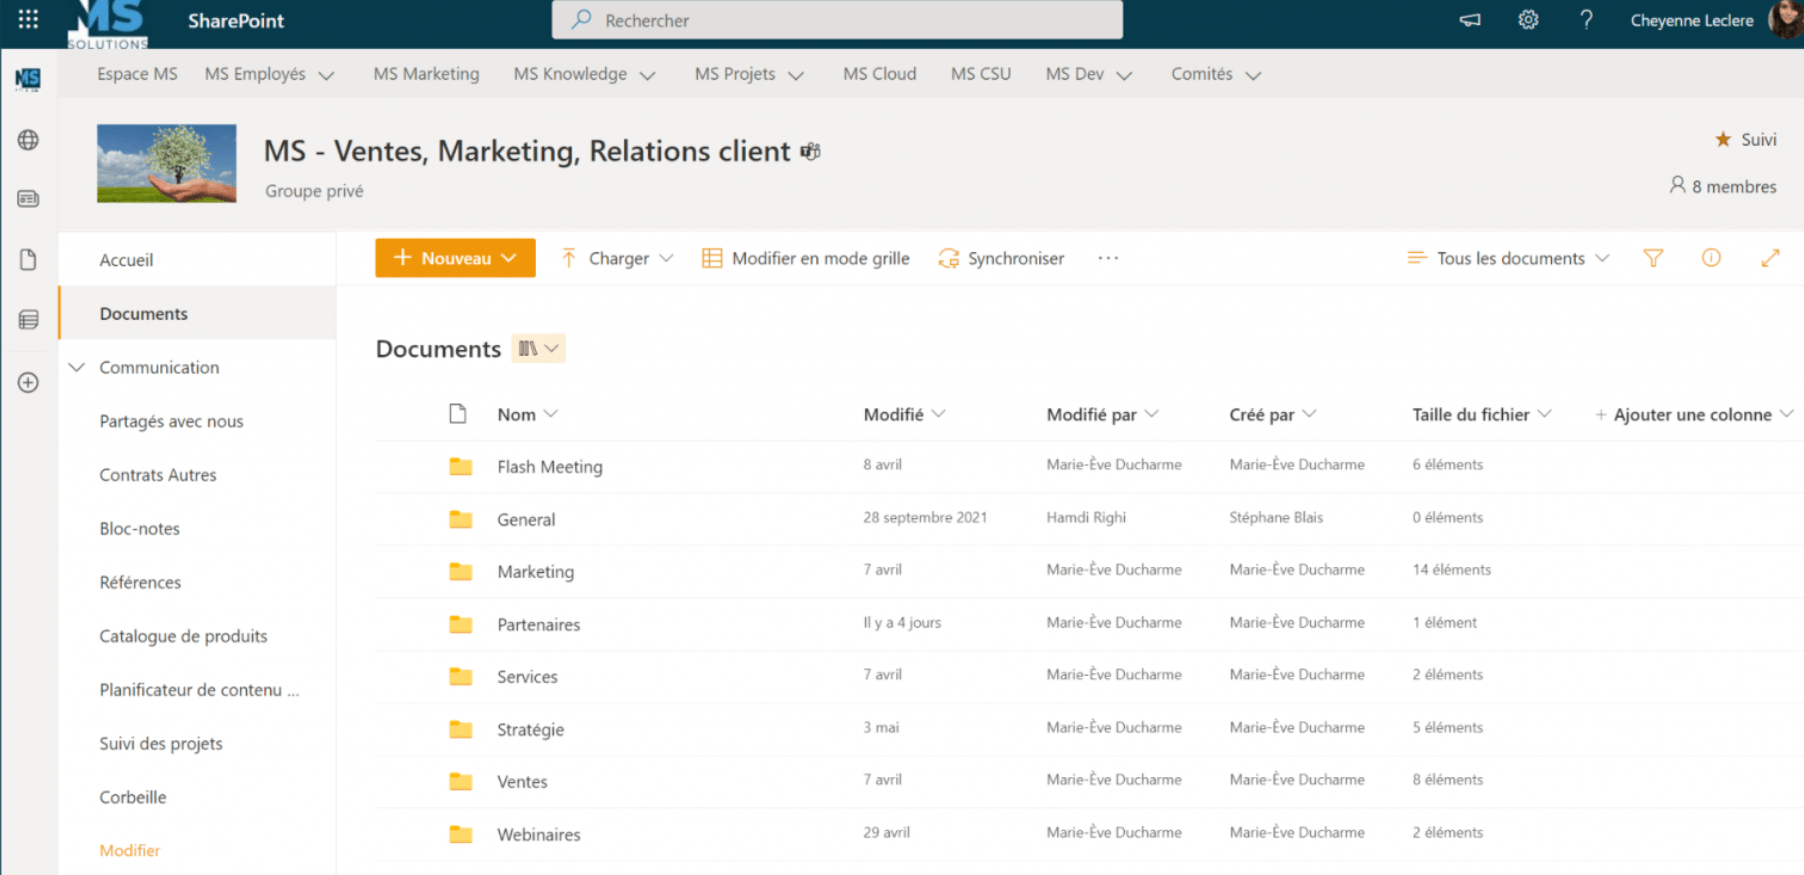The height and width of the screenshot is (875, 1804).
Task: Open the Créé par column dropdown
Action: (1272, 414)
